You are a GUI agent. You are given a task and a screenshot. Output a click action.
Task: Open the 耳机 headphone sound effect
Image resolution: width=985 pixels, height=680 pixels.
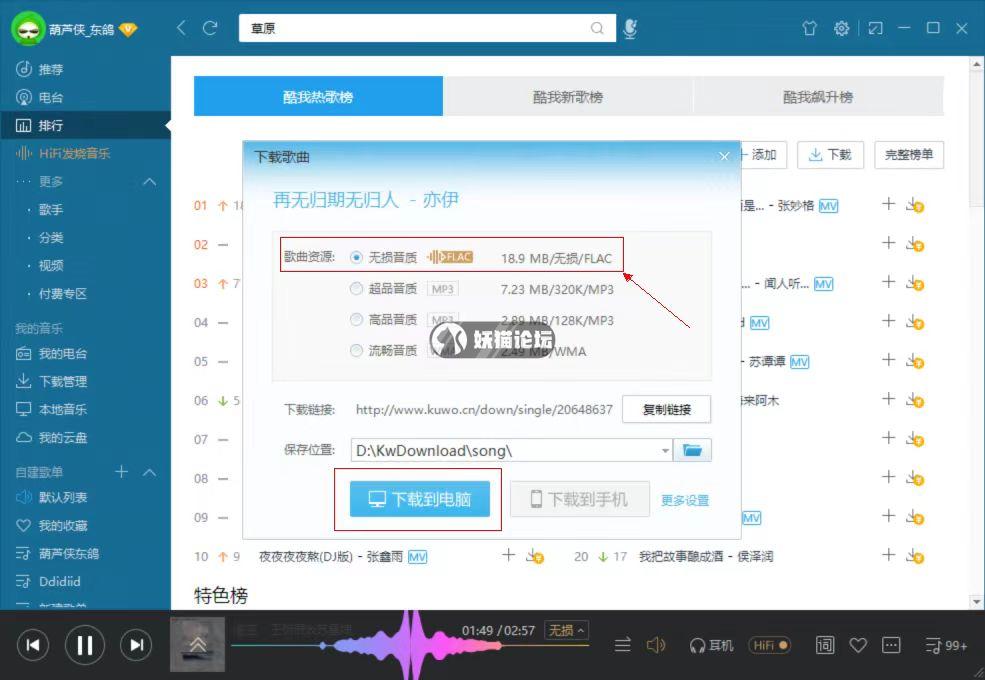[711, 645]
